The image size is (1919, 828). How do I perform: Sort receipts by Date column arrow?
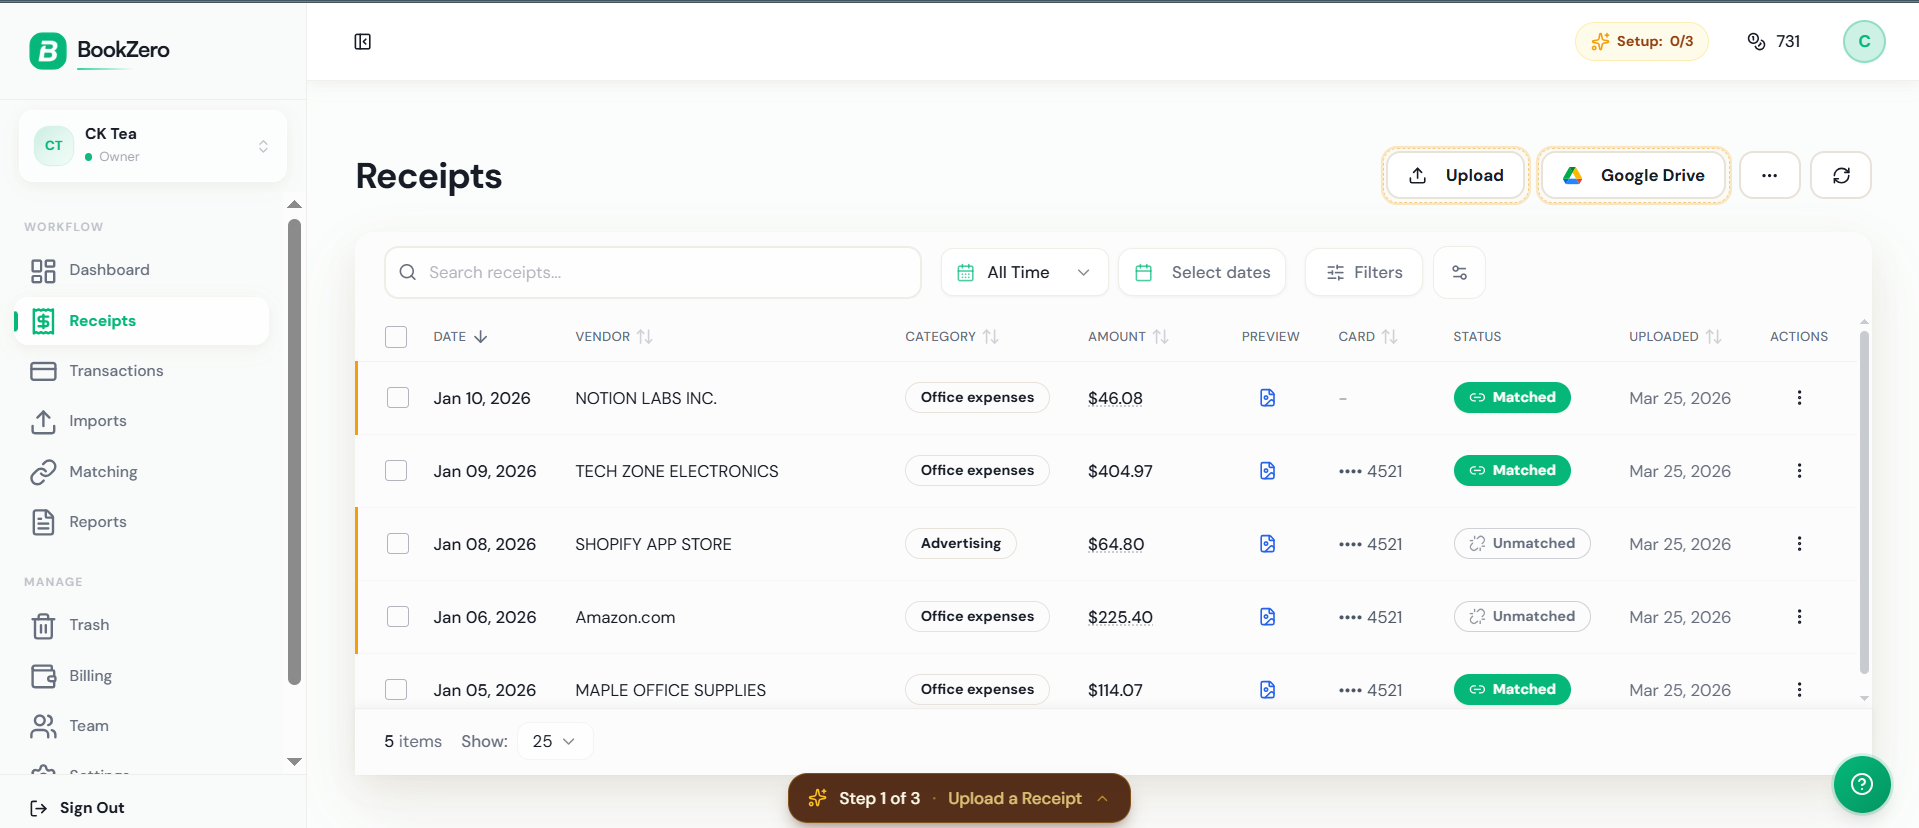481,337
